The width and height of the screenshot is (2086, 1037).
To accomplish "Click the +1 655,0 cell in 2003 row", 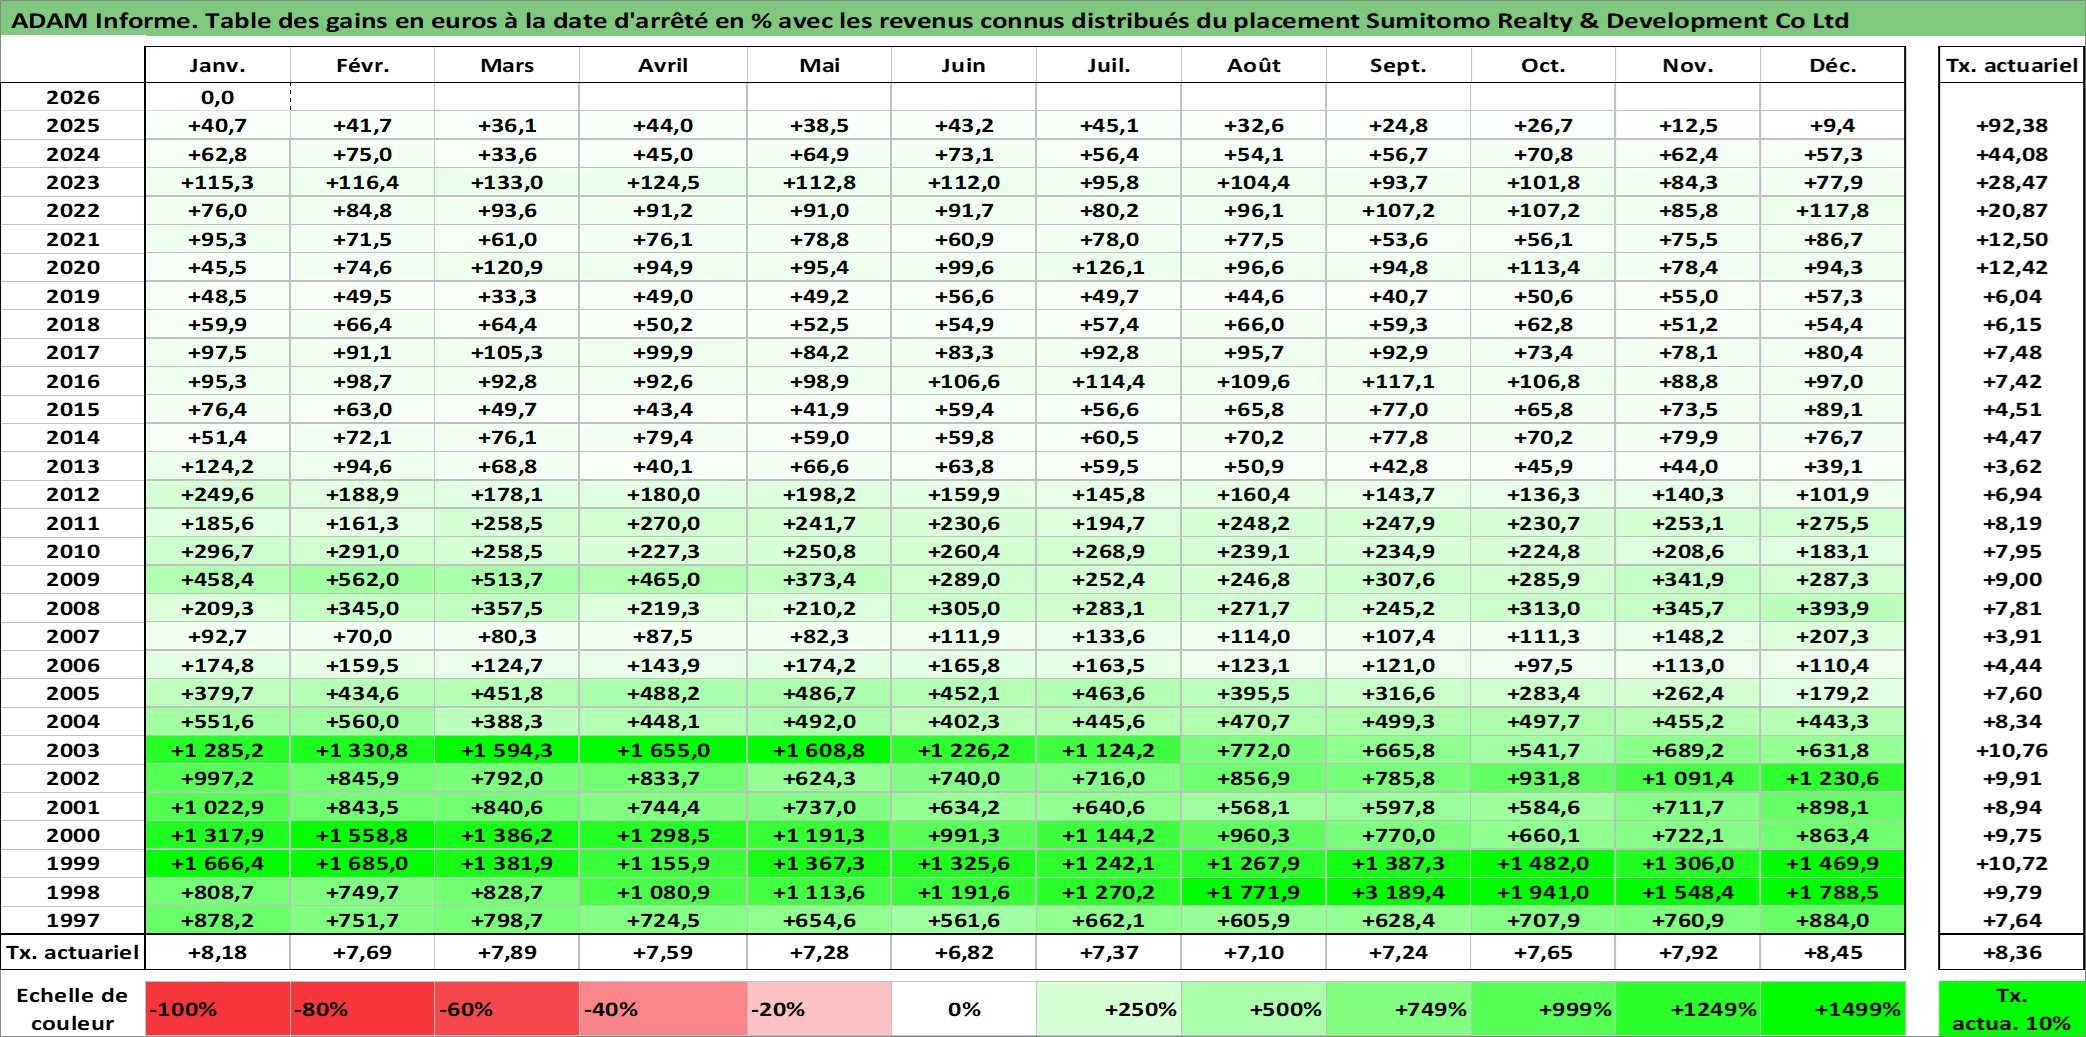I will pos(663,750).
